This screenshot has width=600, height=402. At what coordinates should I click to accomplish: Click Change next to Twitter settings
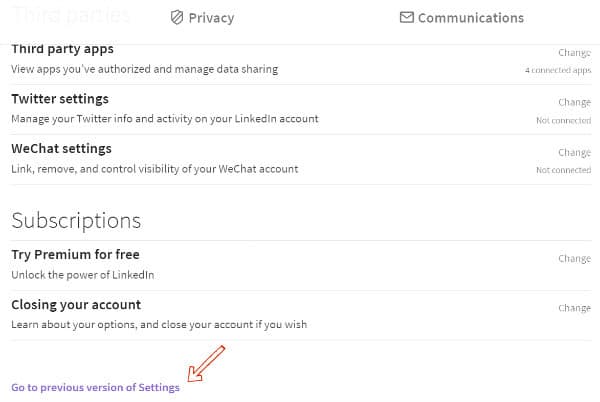(574, 102)
